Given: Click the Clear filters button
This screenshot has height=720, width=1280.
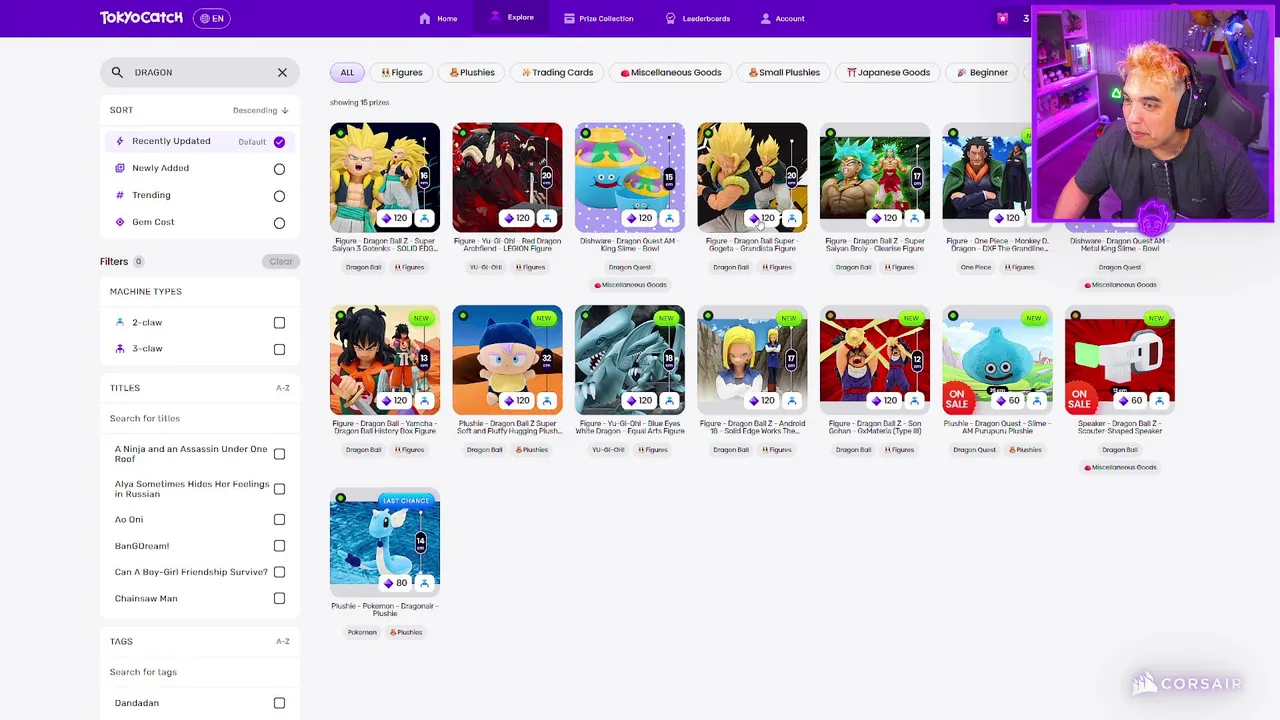Looking at the screenshot, I should point(280,262).
